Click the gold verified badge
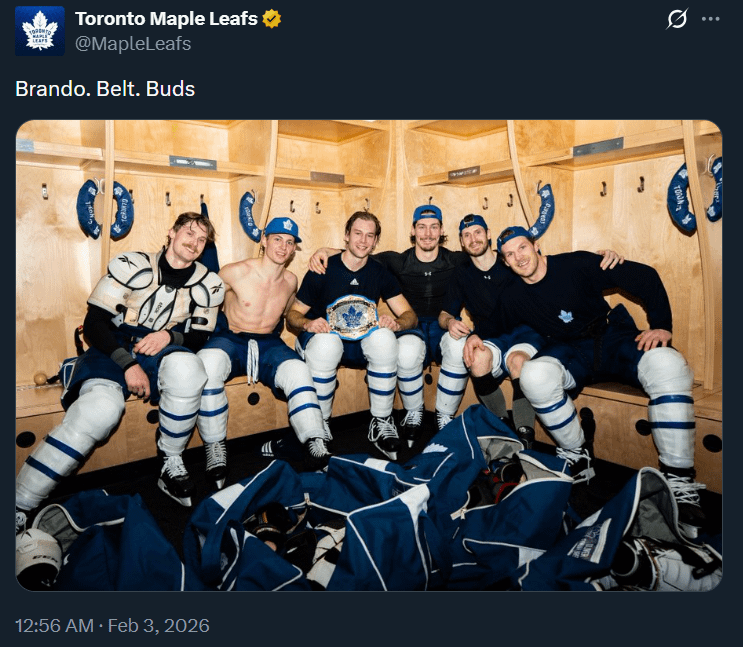Screen dimensions: 743x647 pyautogui.click(x=271, y=19)
